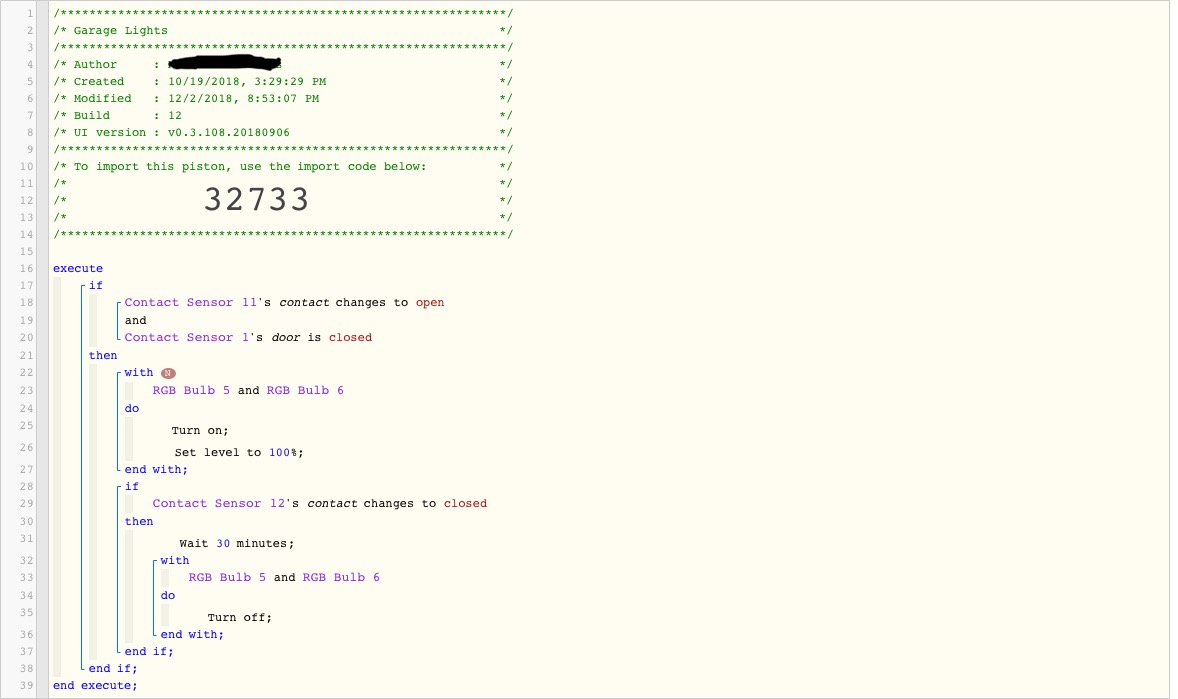The image size is (1178, 699).
Task: Click end with; on line 27
Action: [x=156, y=470]
